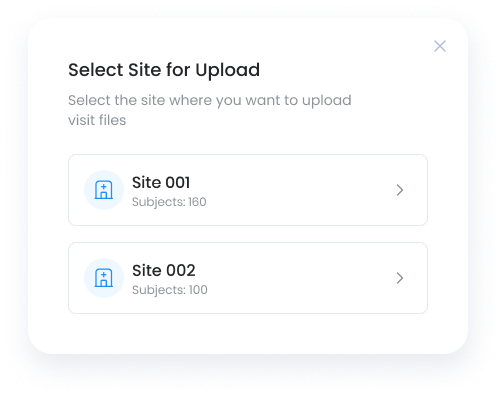Click empty dialog area below Site 002 card
500x396 pixels.
(x=248, y=333)
